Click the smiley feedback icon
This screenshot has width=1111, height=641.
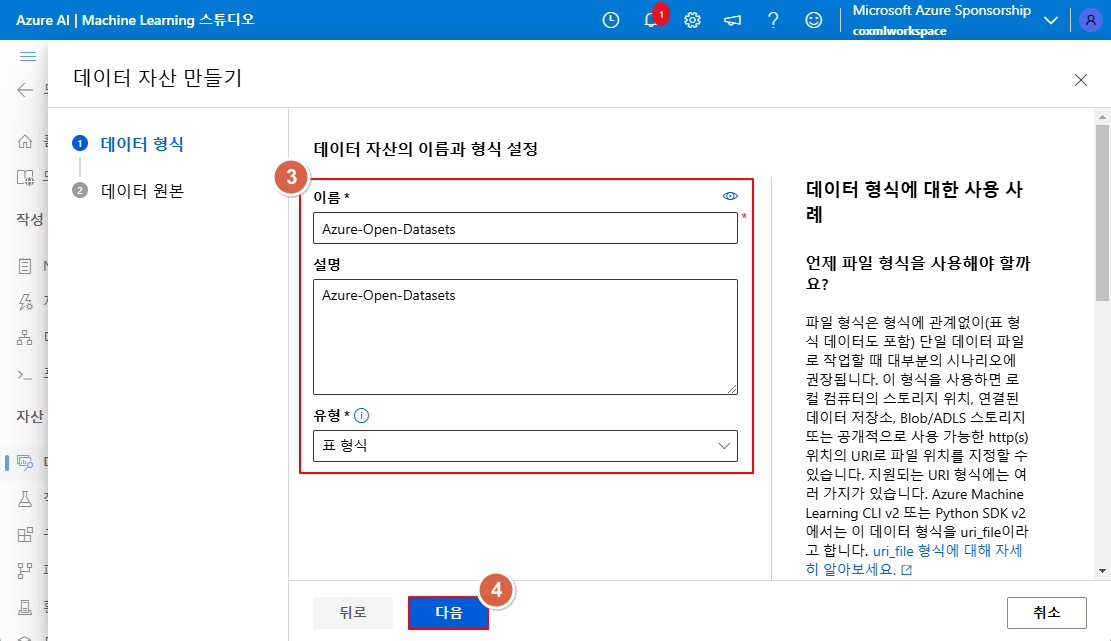click(x=813, y=20)
